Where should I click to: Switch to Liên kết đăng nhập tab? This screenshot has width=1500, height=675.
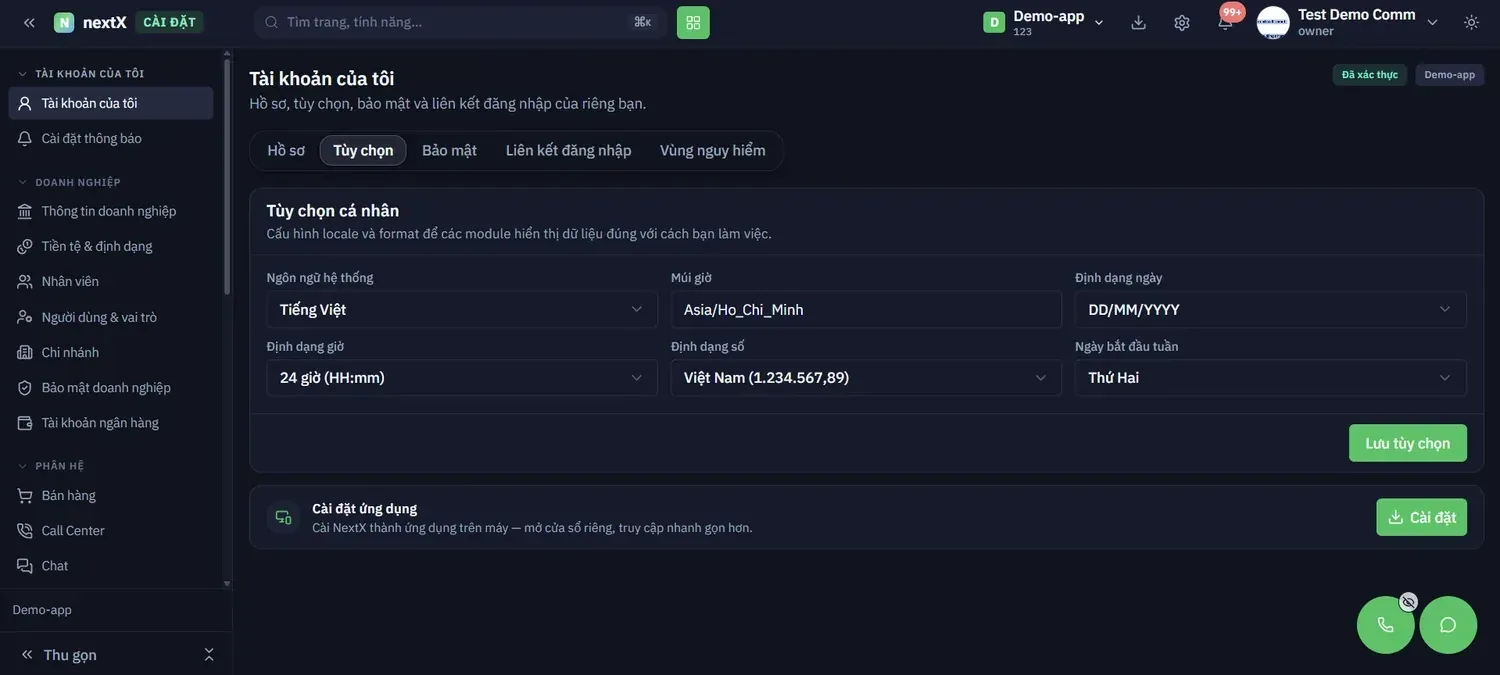click(x=569, y=150)
